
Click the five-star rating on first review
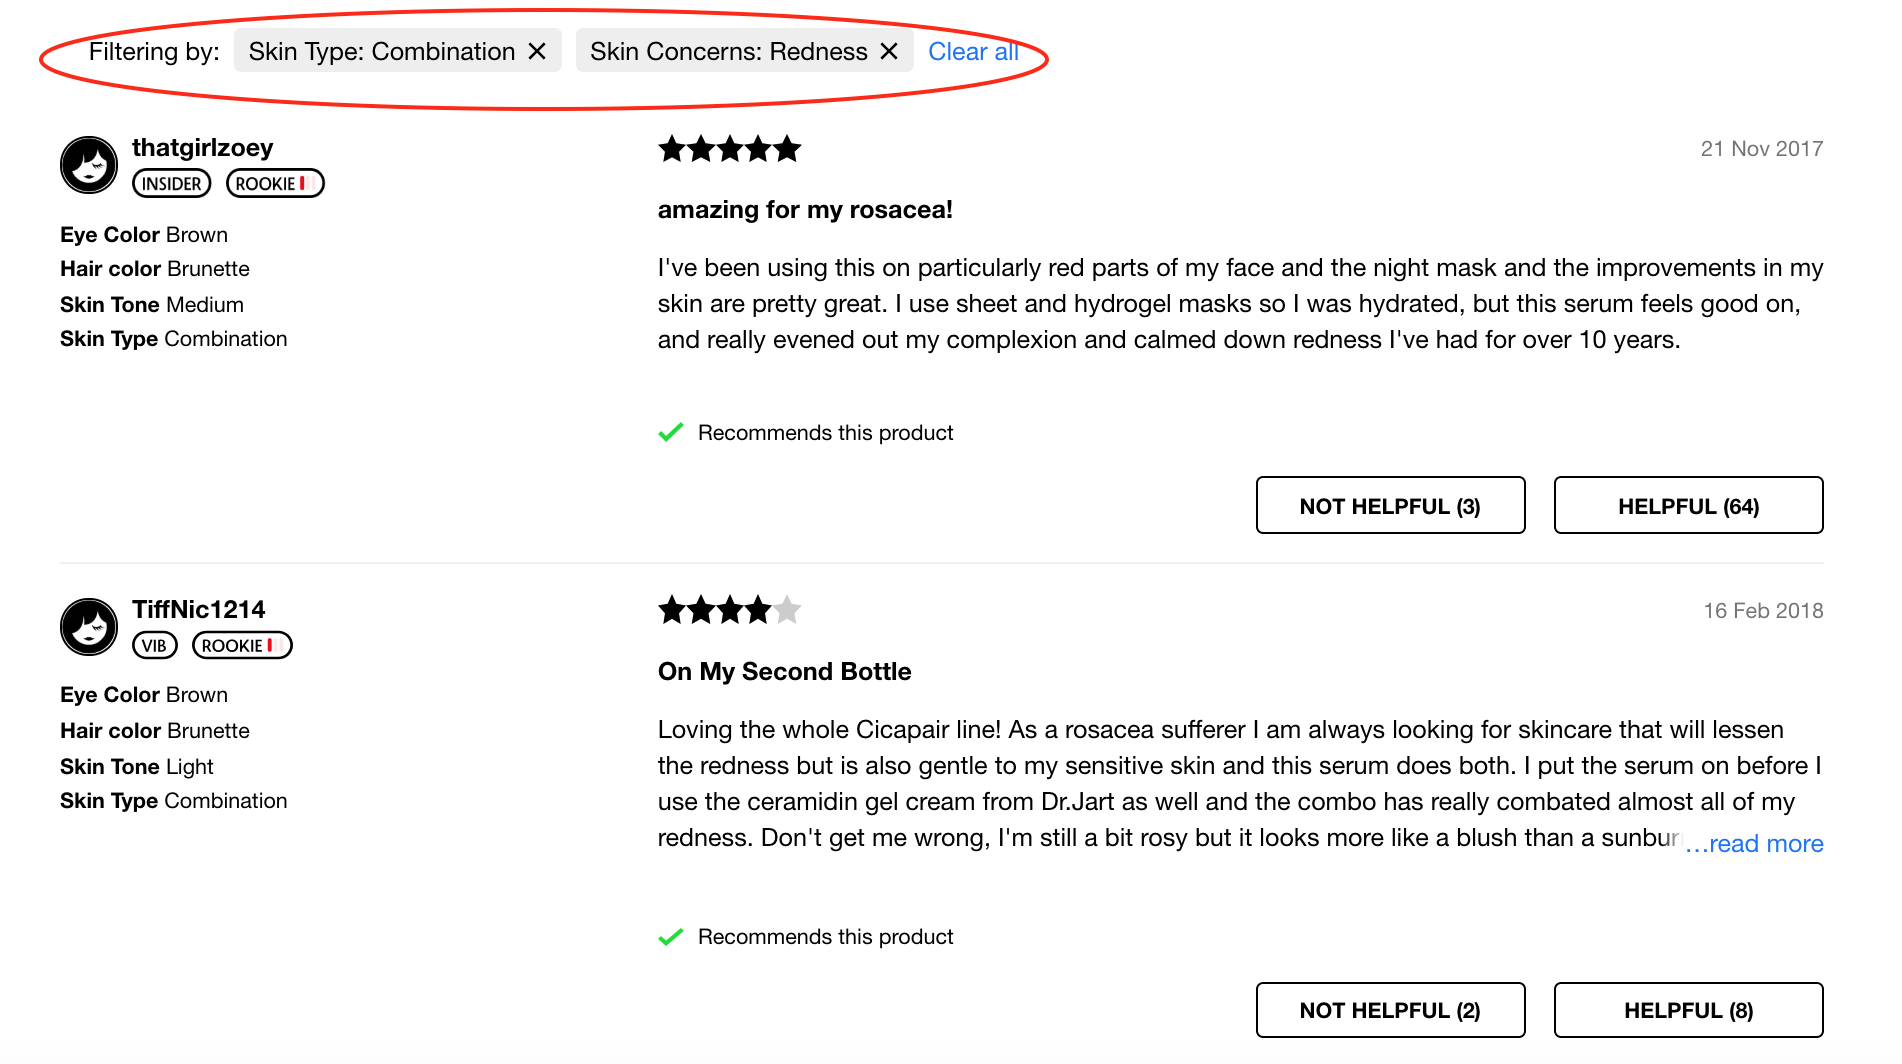point(730,150)
